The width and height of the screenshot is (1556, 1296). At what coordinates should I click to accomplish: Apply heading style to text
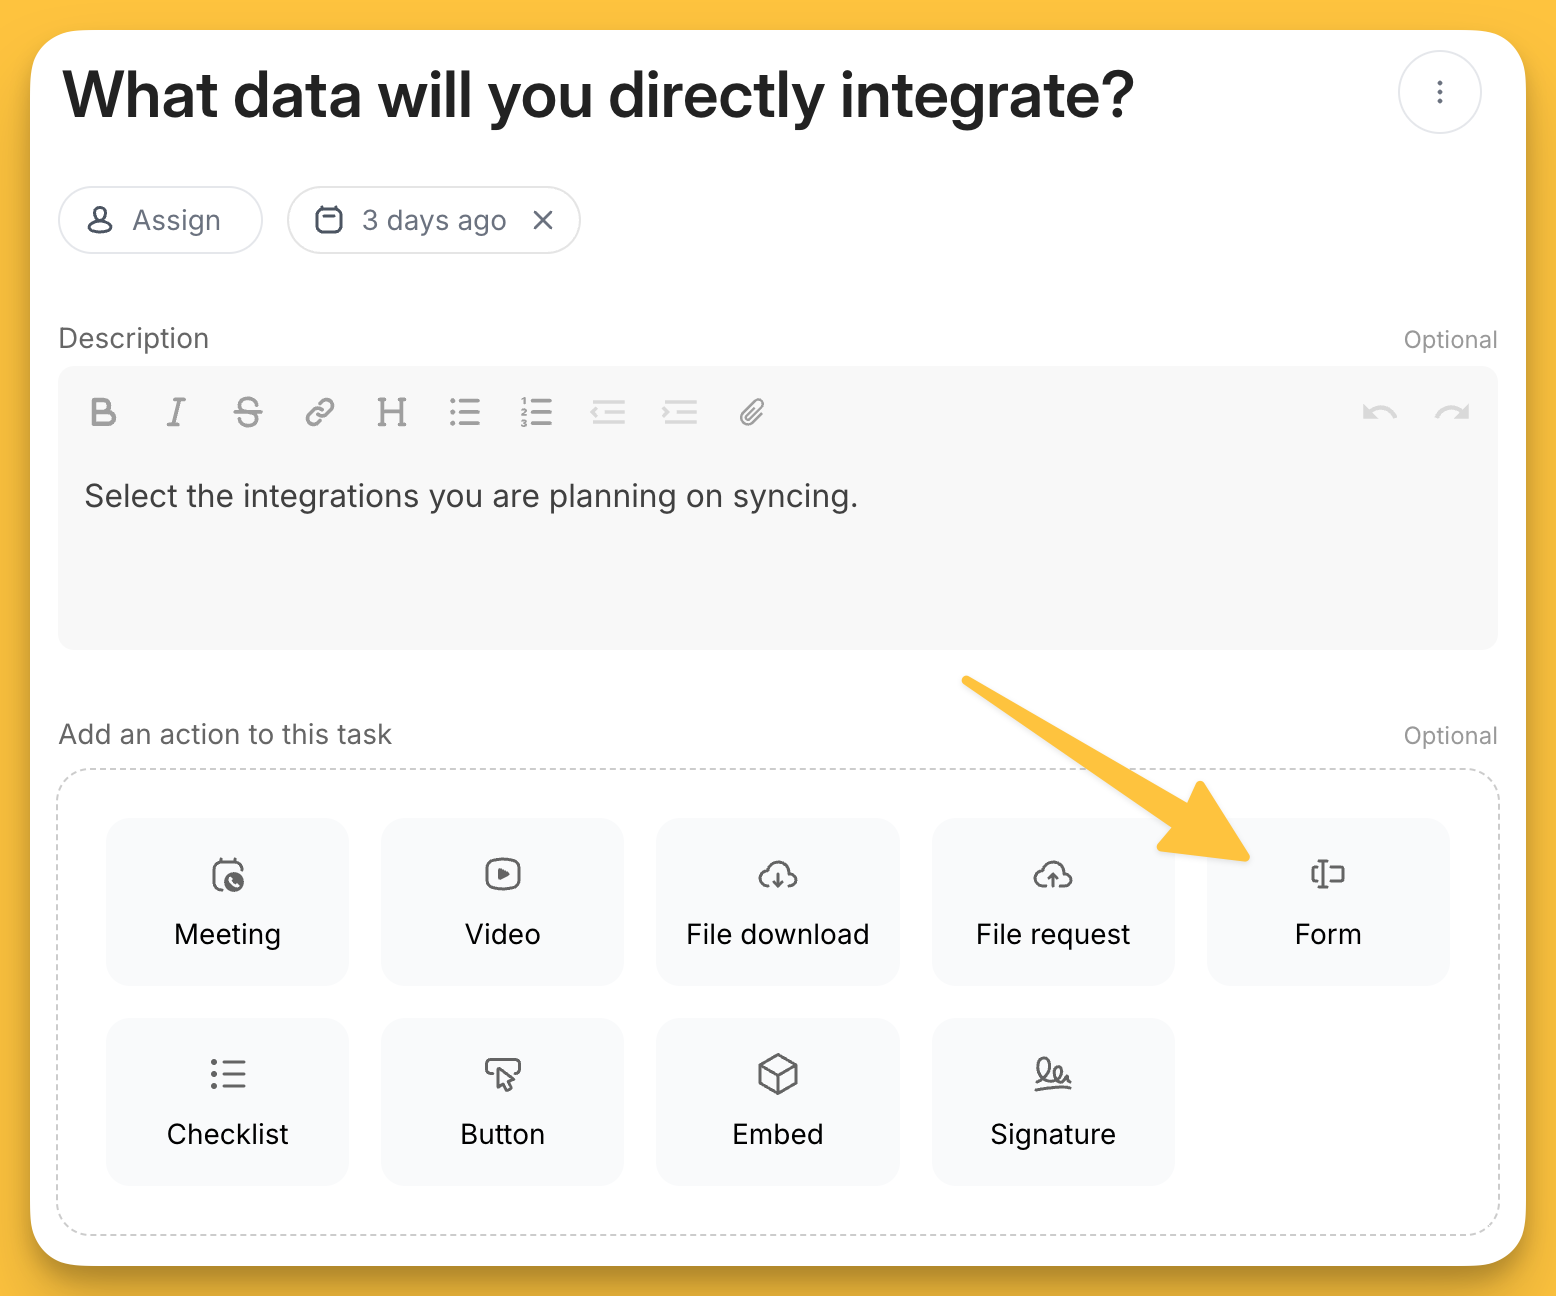392,412
